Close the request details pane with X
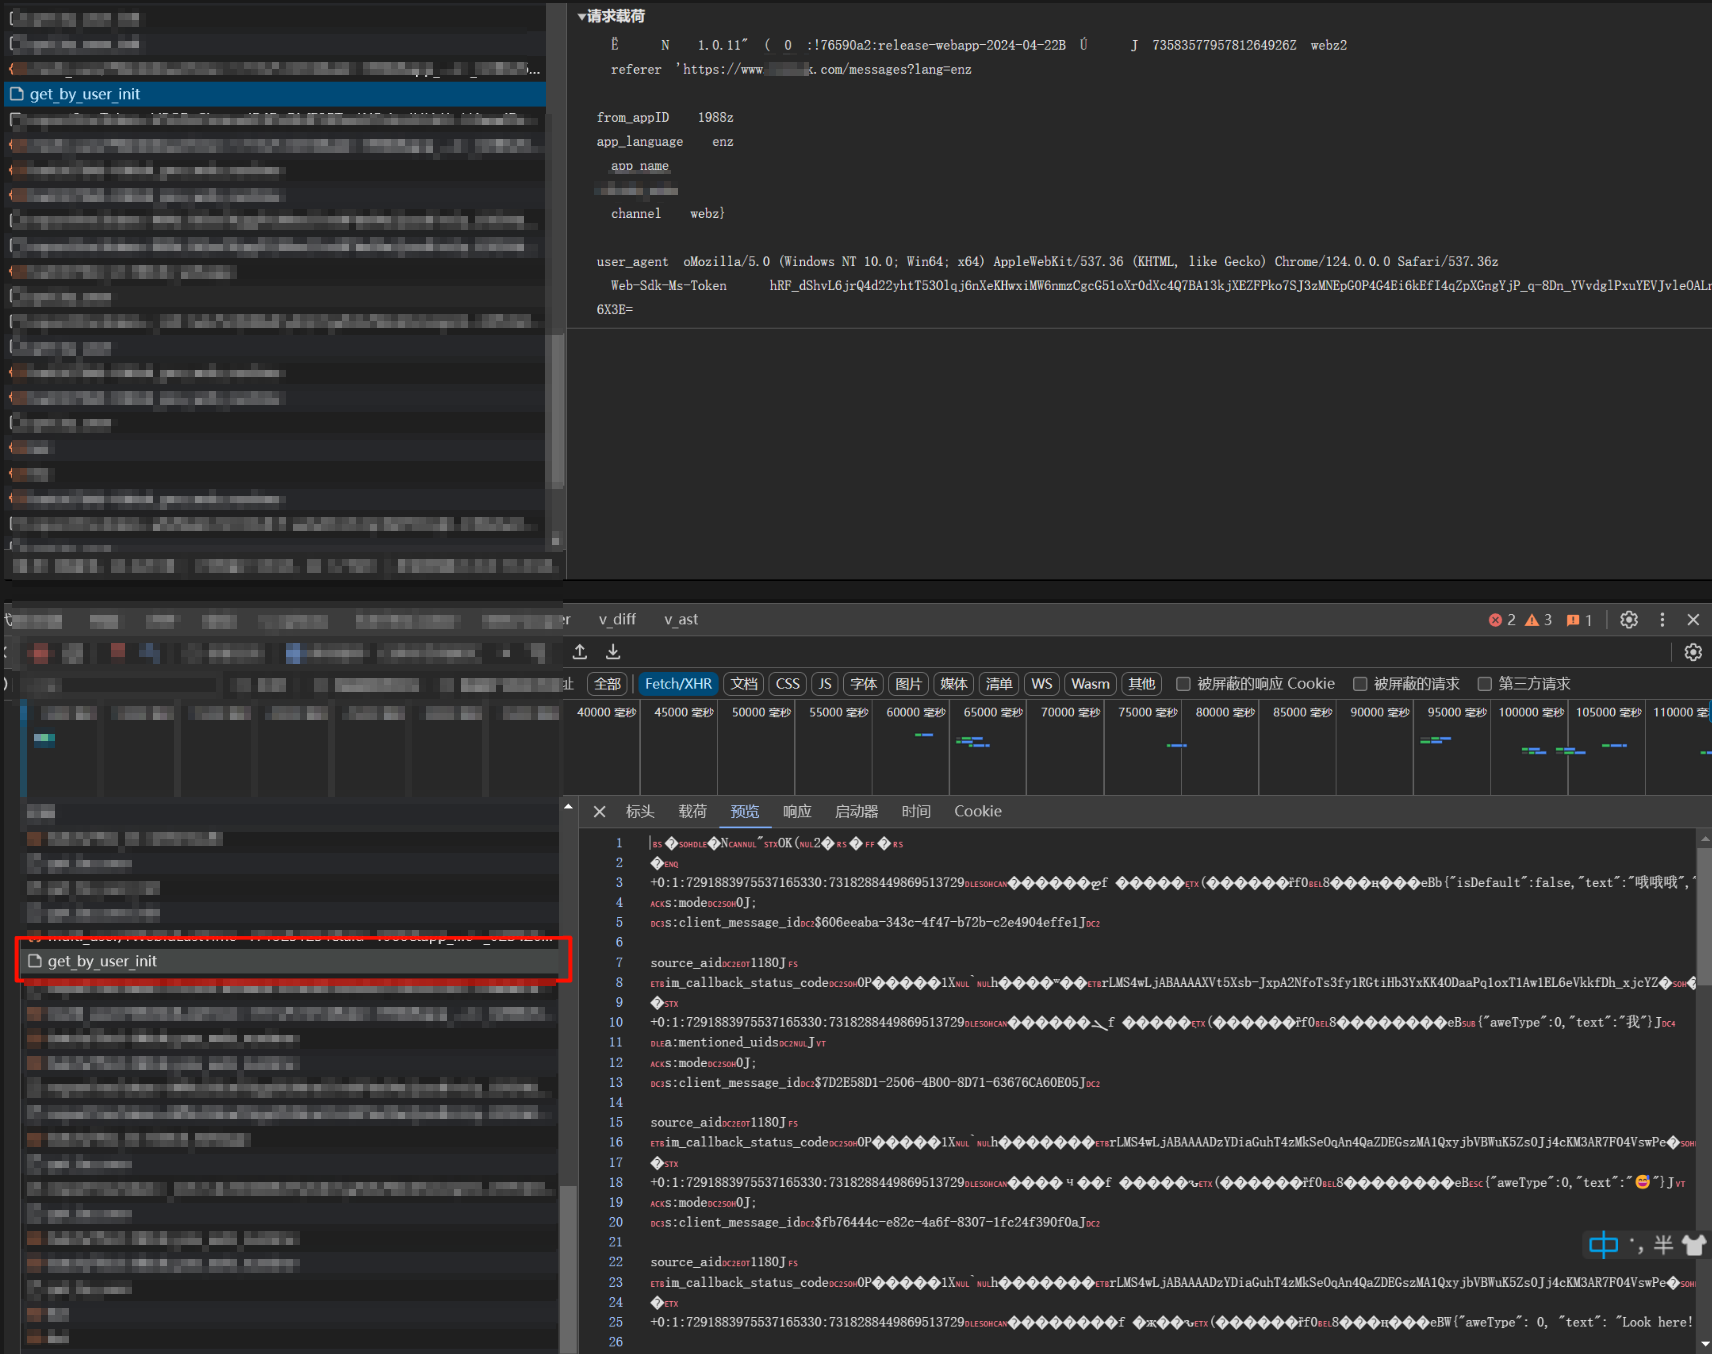The width and height of the screenshot is (1712, 1354). [599, 811]
